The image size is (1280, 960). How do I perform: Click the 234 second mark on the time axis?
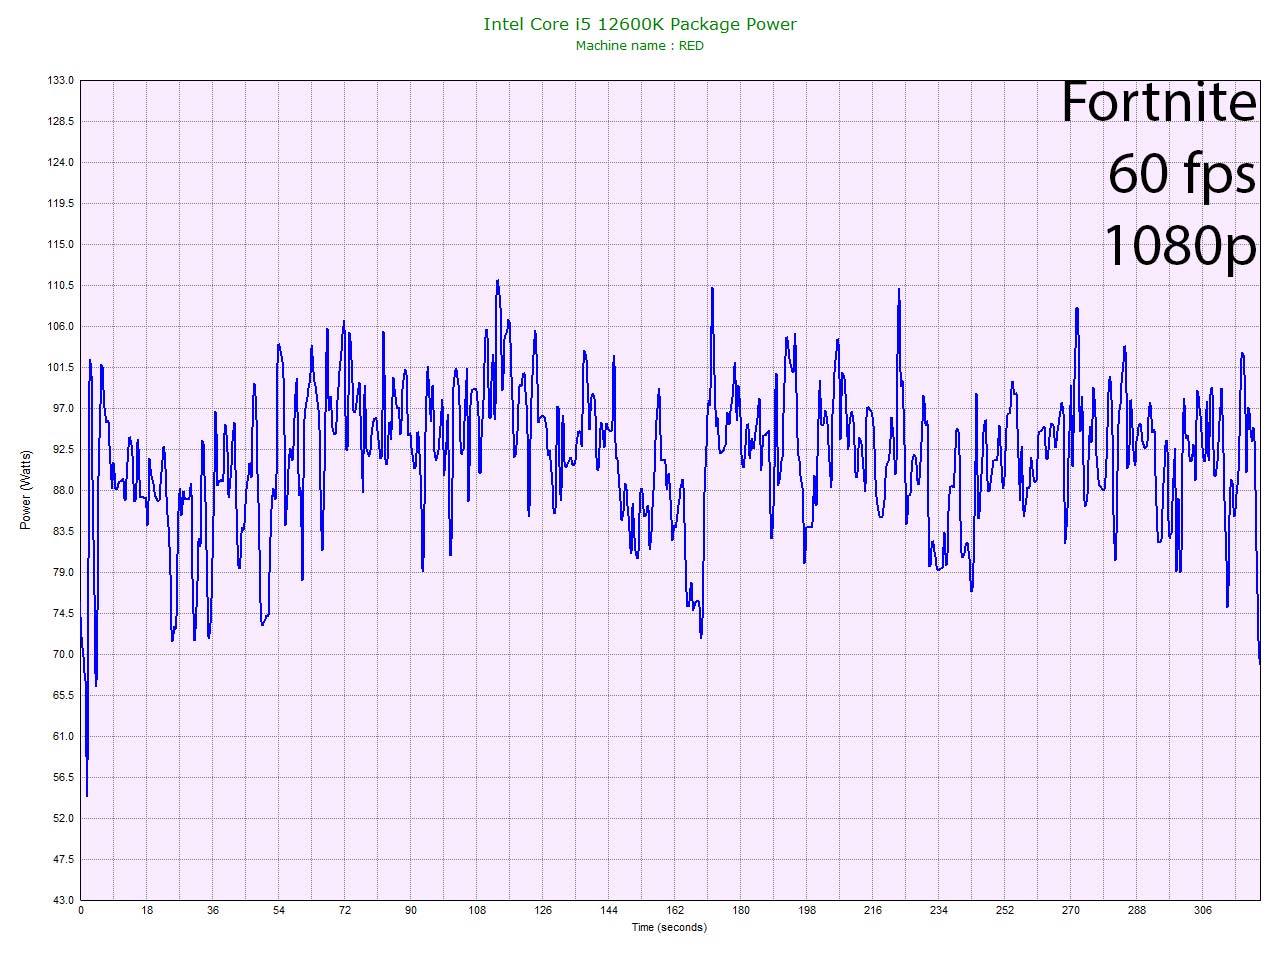pos(939,910)
